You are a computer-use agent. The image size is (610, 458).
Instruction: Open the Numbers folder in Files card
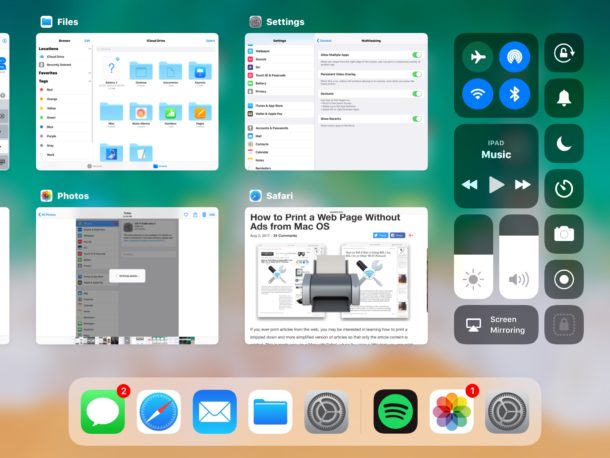click(170, 114)
